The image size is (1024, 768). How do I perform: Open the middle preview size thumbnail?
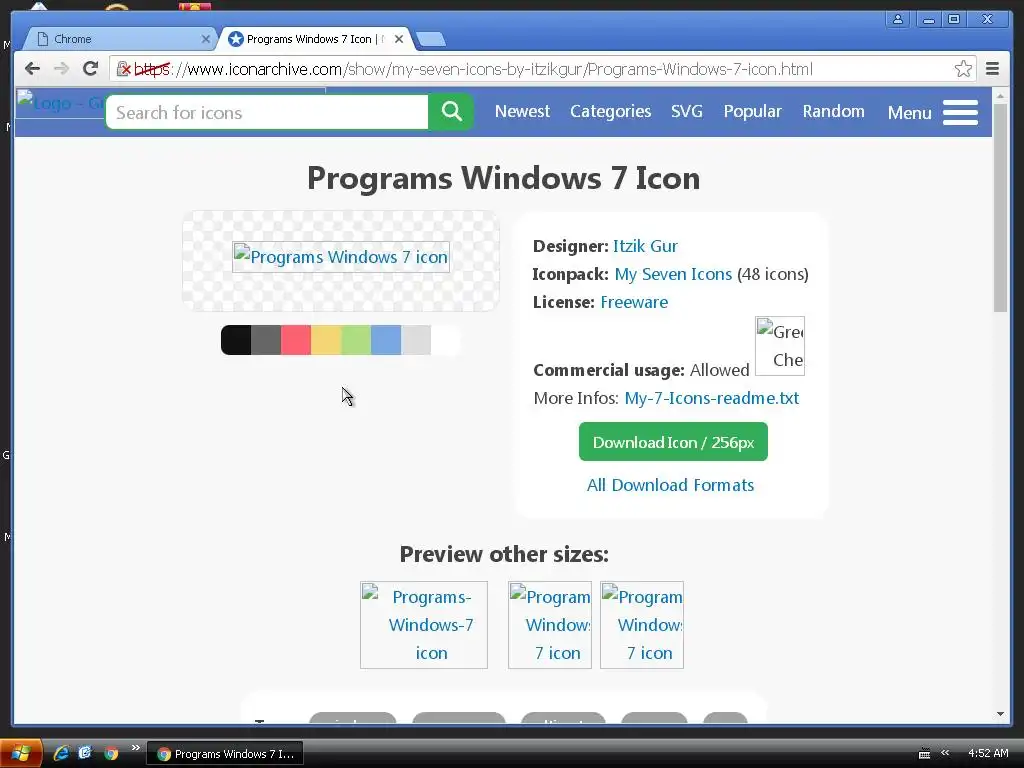pos(550,625)
